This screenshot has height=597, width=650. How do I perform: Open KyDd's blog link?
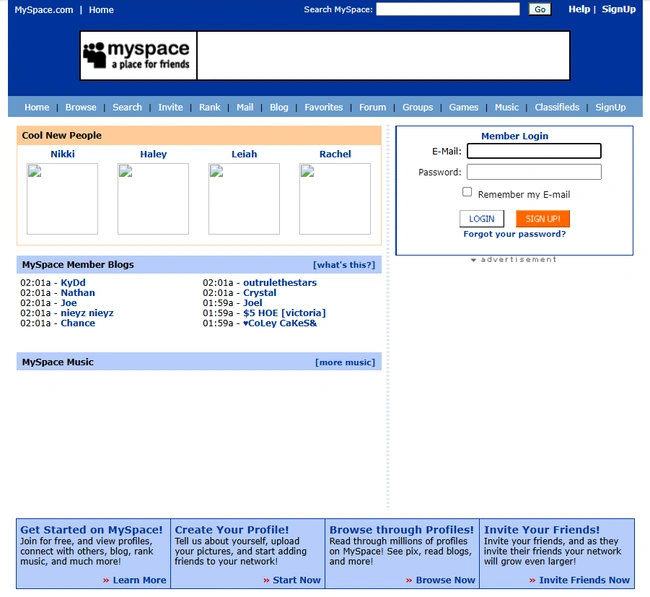(73, 283)
